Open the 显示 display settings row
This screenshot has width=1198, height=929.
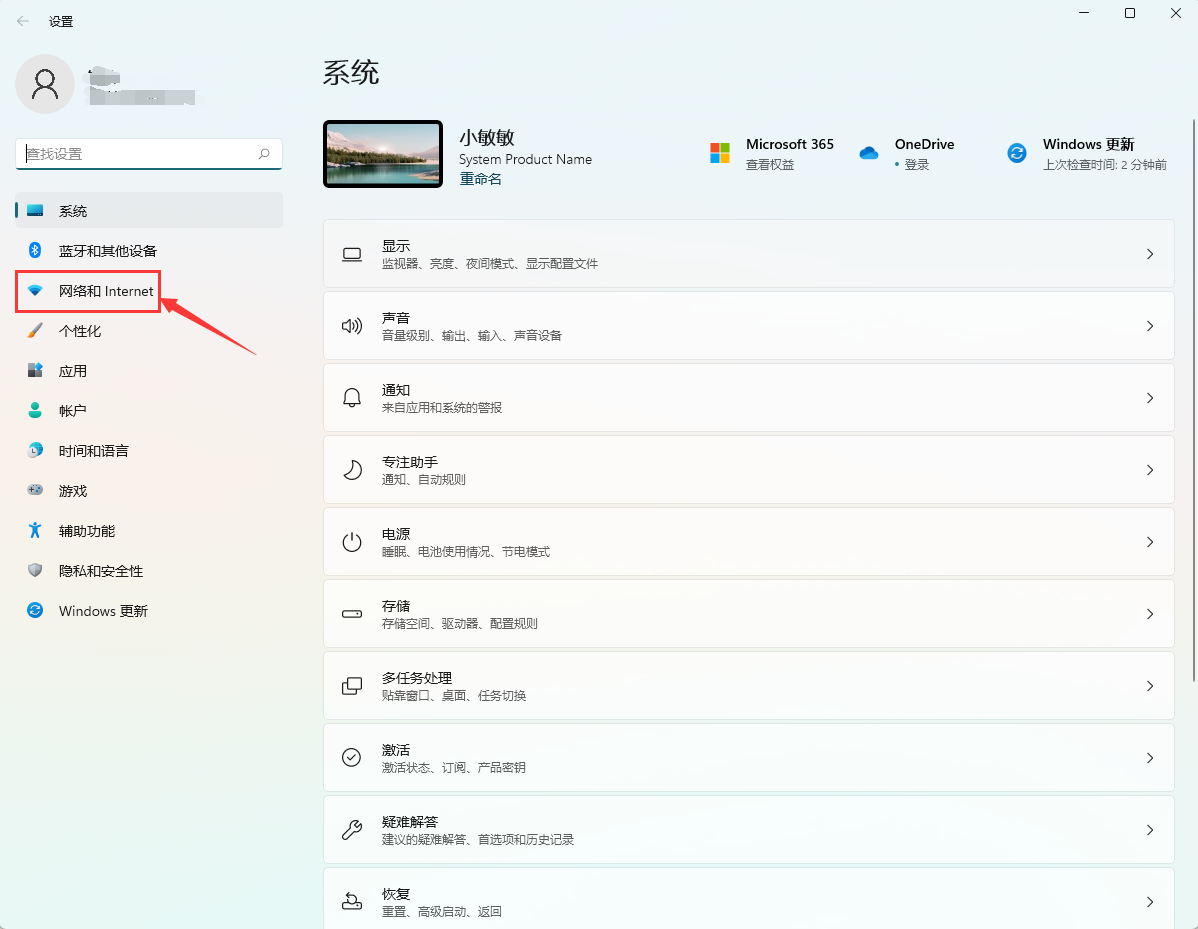coord(748,253)
